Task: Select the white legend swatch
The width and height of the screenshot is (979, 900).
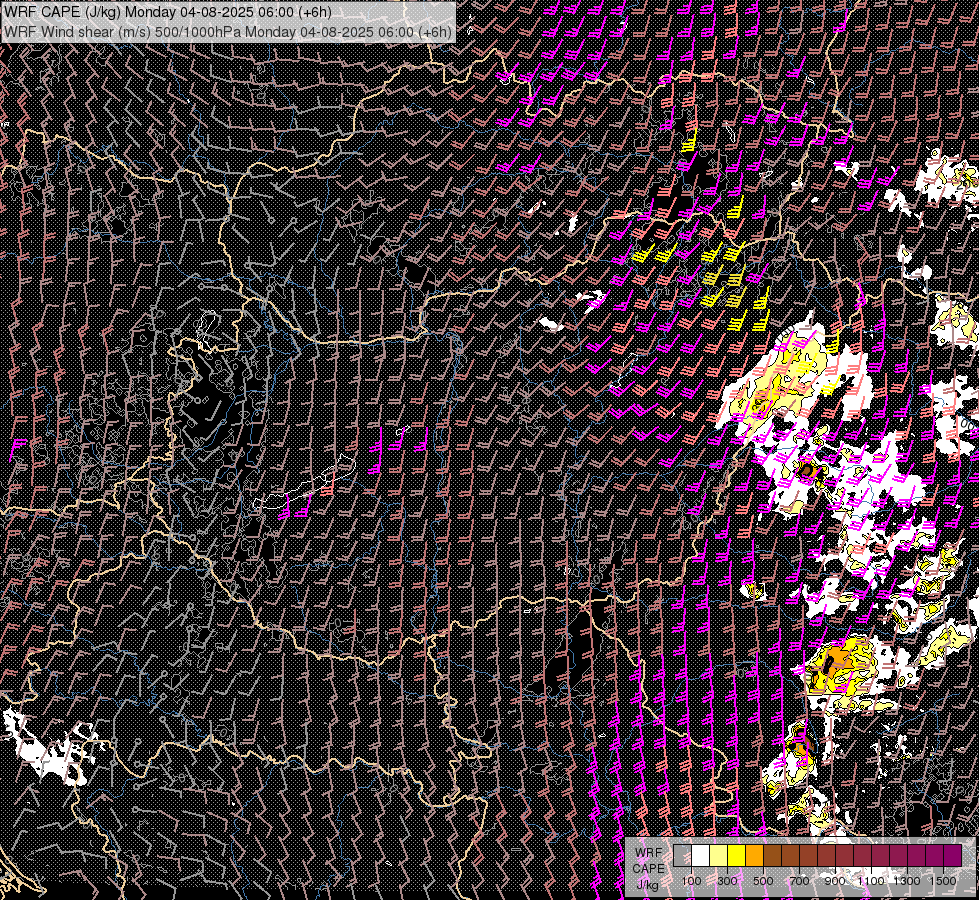Action: coord(701,856)
